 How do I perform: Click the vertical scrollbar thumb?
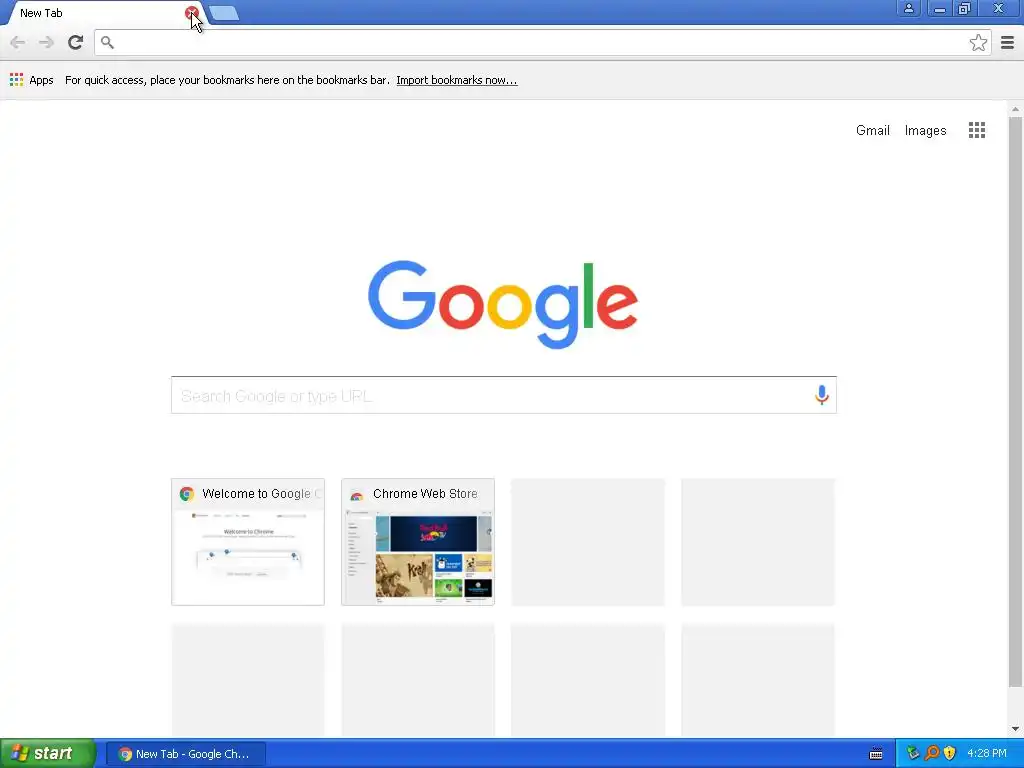[x=1015, y=402]
